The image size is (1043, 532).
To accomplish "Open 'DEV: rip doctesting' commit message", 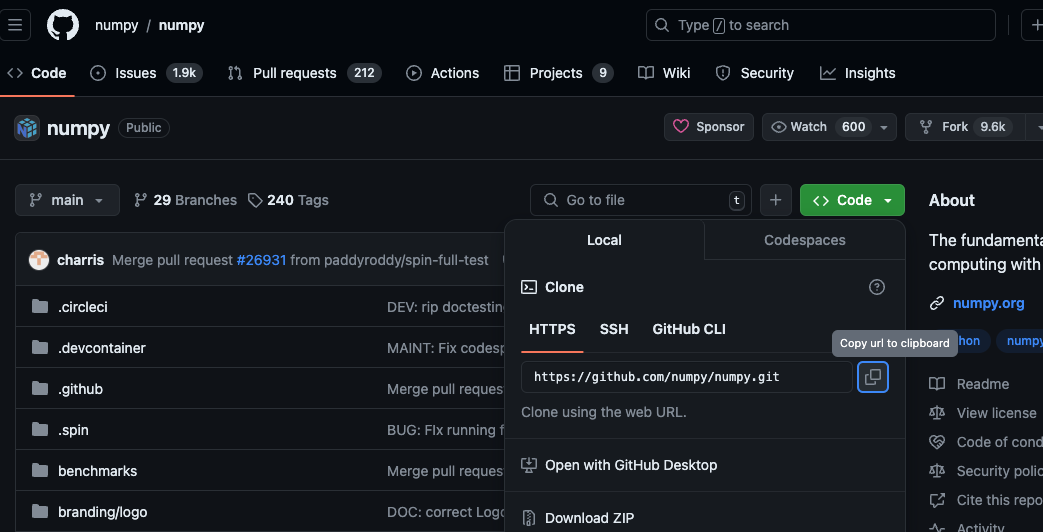I will click(446, 307).
